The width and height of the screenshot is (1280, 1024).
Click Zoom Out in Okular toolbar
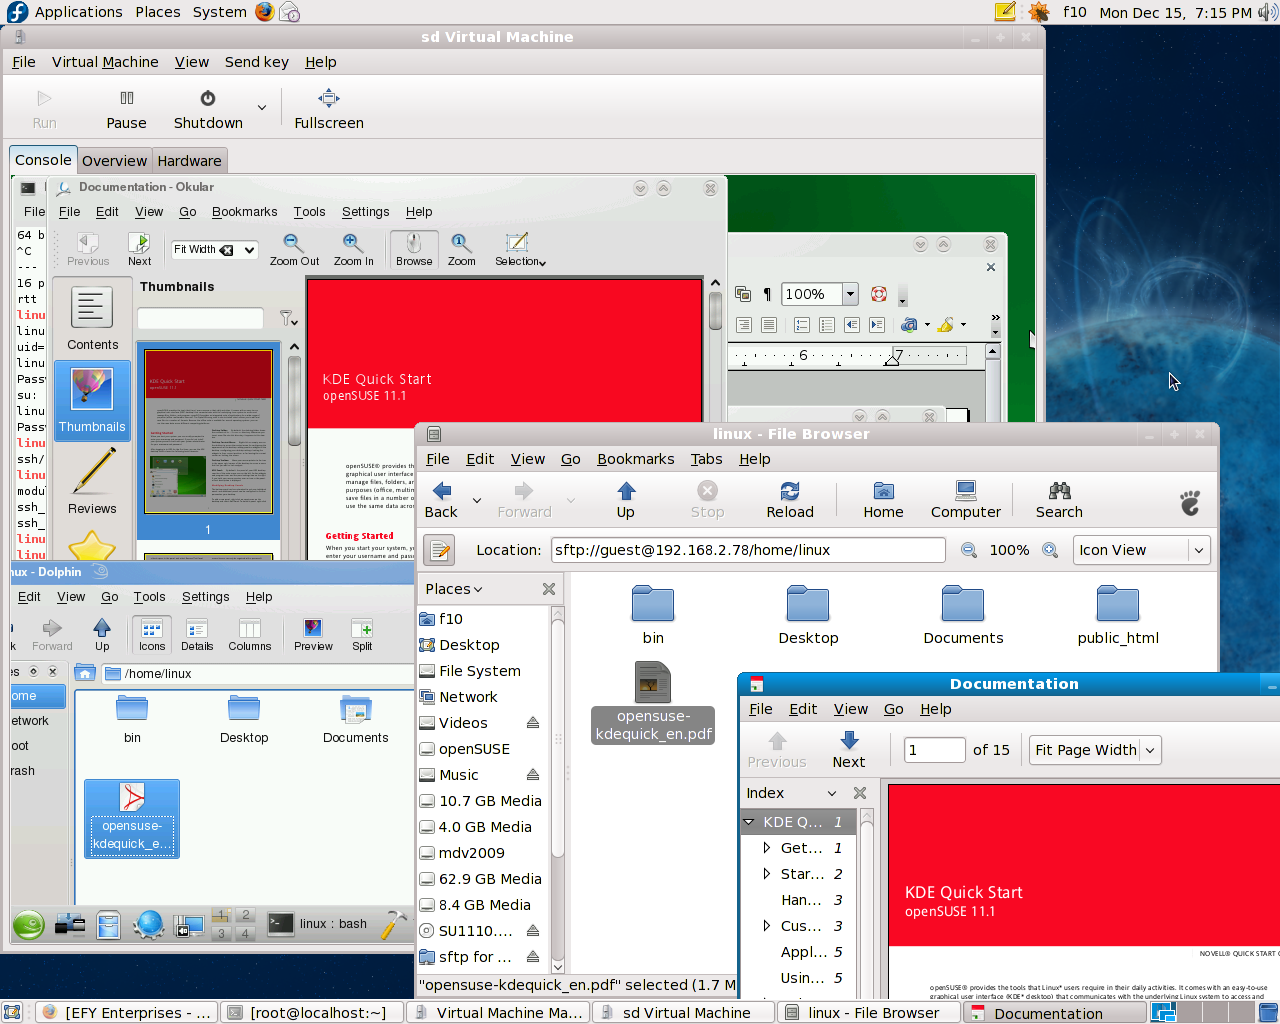coord(294,249)
